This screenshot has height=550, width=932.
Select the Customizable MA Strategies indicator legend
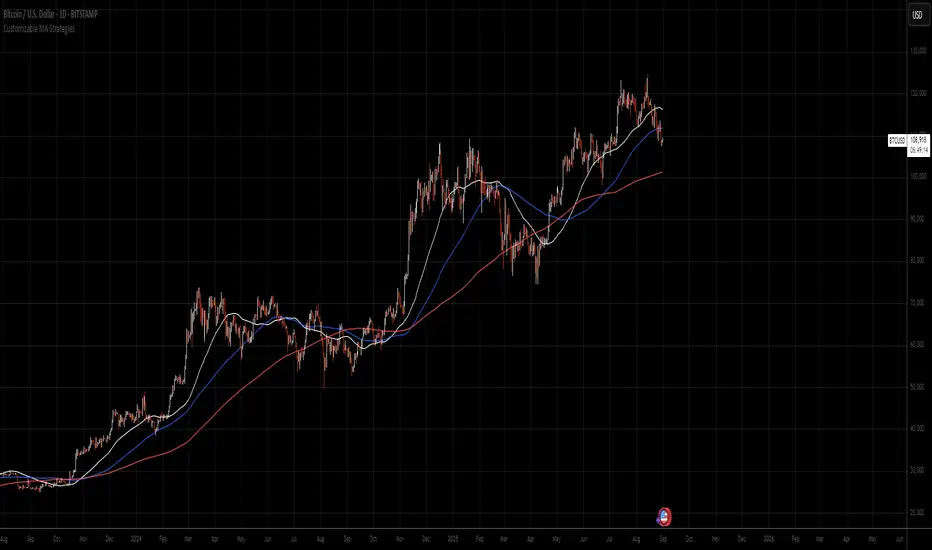[x=39, y=29]
